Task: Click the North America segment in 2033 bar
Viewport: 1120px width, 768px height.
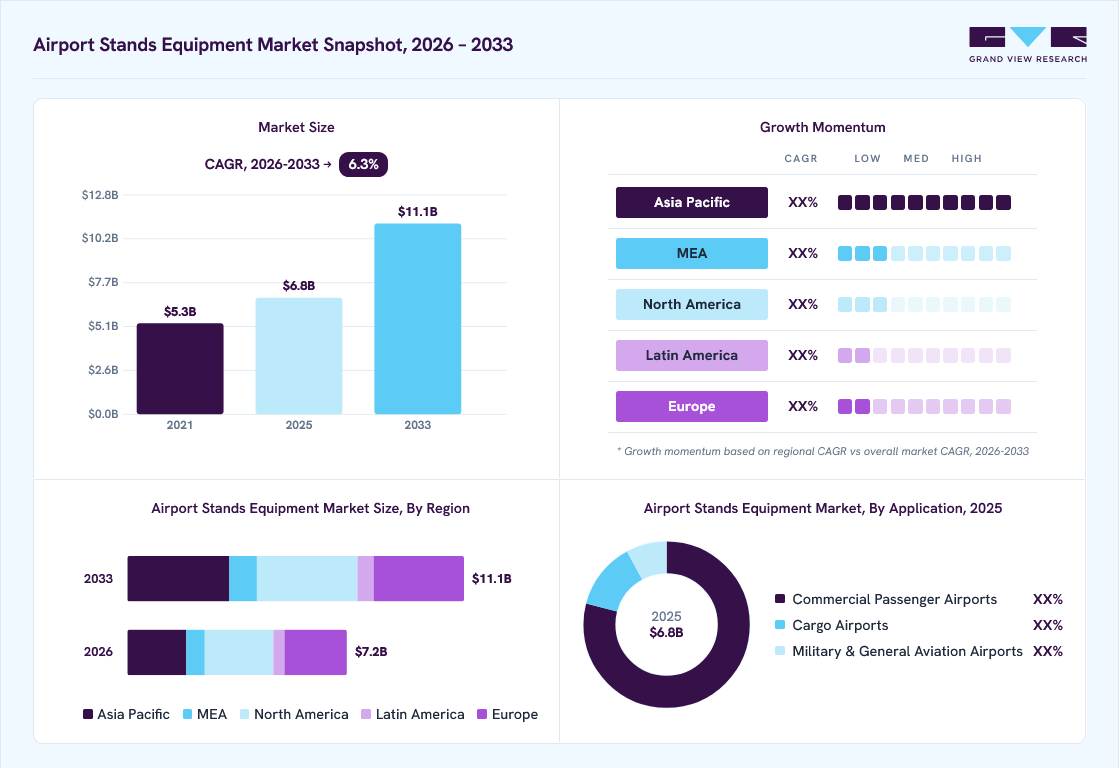Action: pyautogui.click(x=307, y=579)
